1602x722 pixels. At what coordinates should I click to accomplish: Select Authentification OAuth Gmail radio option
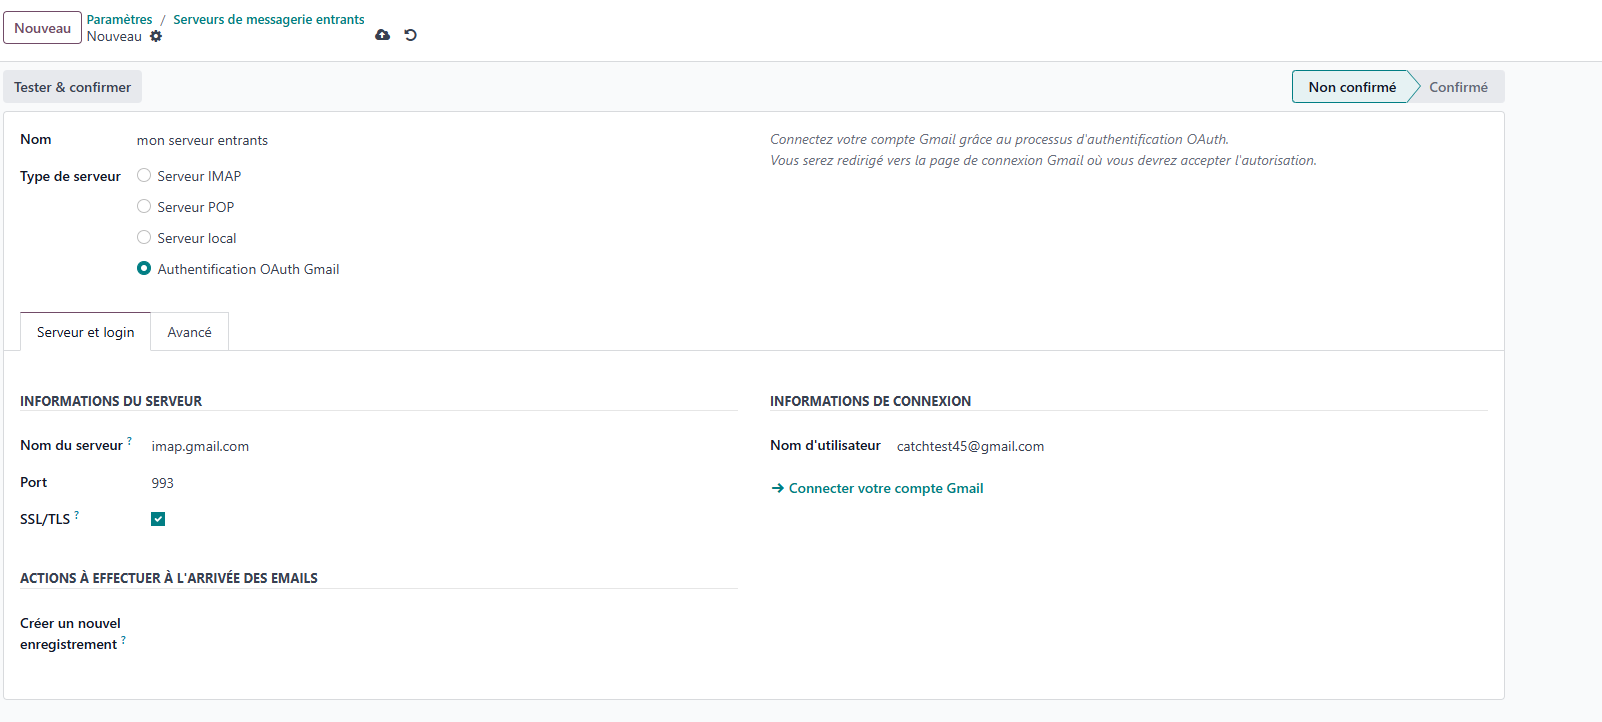pos(144,268)
